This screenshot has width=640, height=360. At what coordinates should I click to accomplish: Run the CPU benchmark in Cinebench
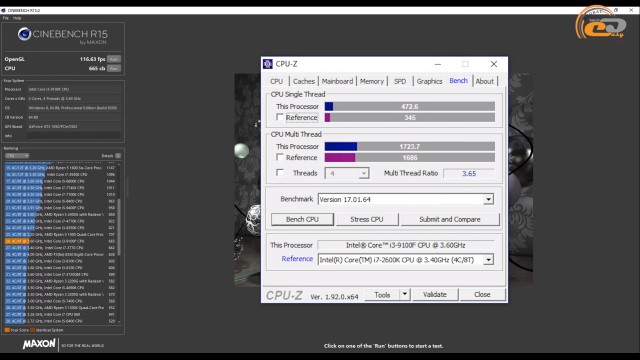114,69
